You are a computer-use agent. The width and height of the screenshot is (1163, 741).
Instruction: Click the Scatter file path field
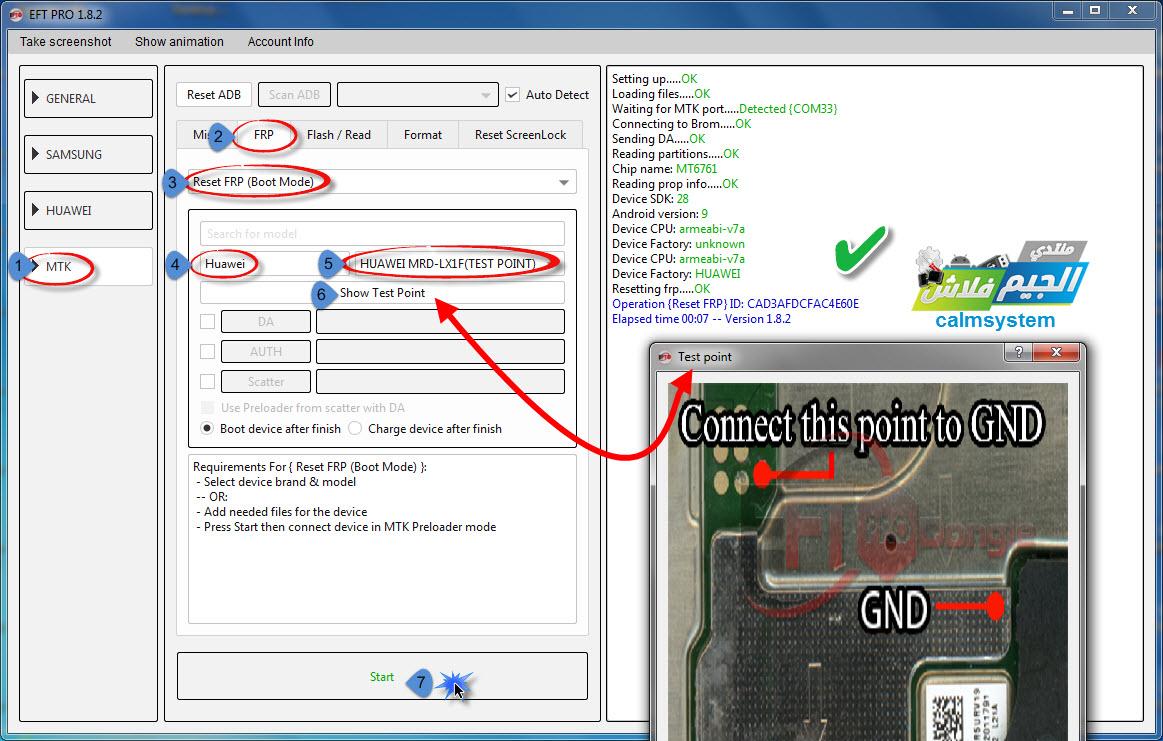point(440,381)
